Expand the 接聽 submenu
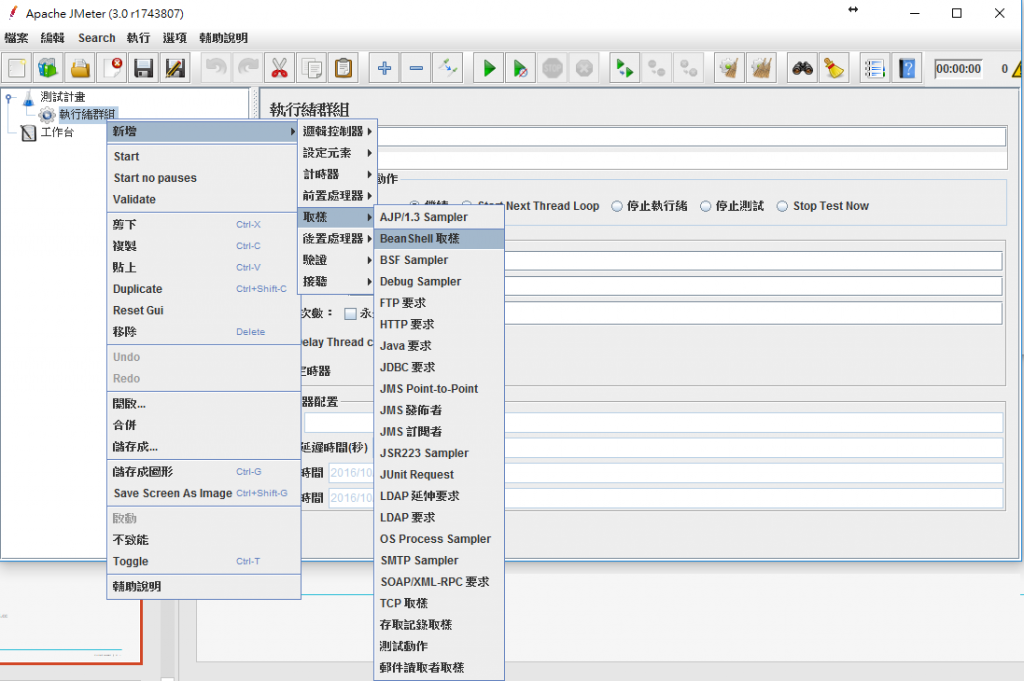Screen dimensions: 1024x681 click(x=337, y=281)
